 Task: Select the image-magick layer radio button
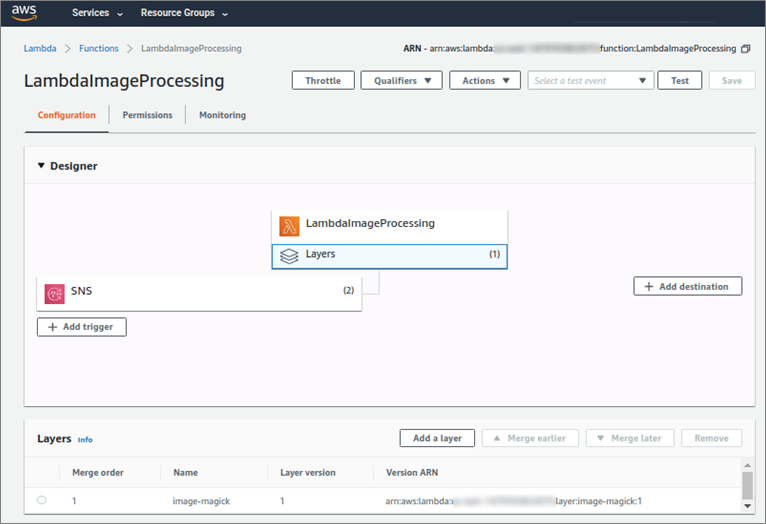42,500
